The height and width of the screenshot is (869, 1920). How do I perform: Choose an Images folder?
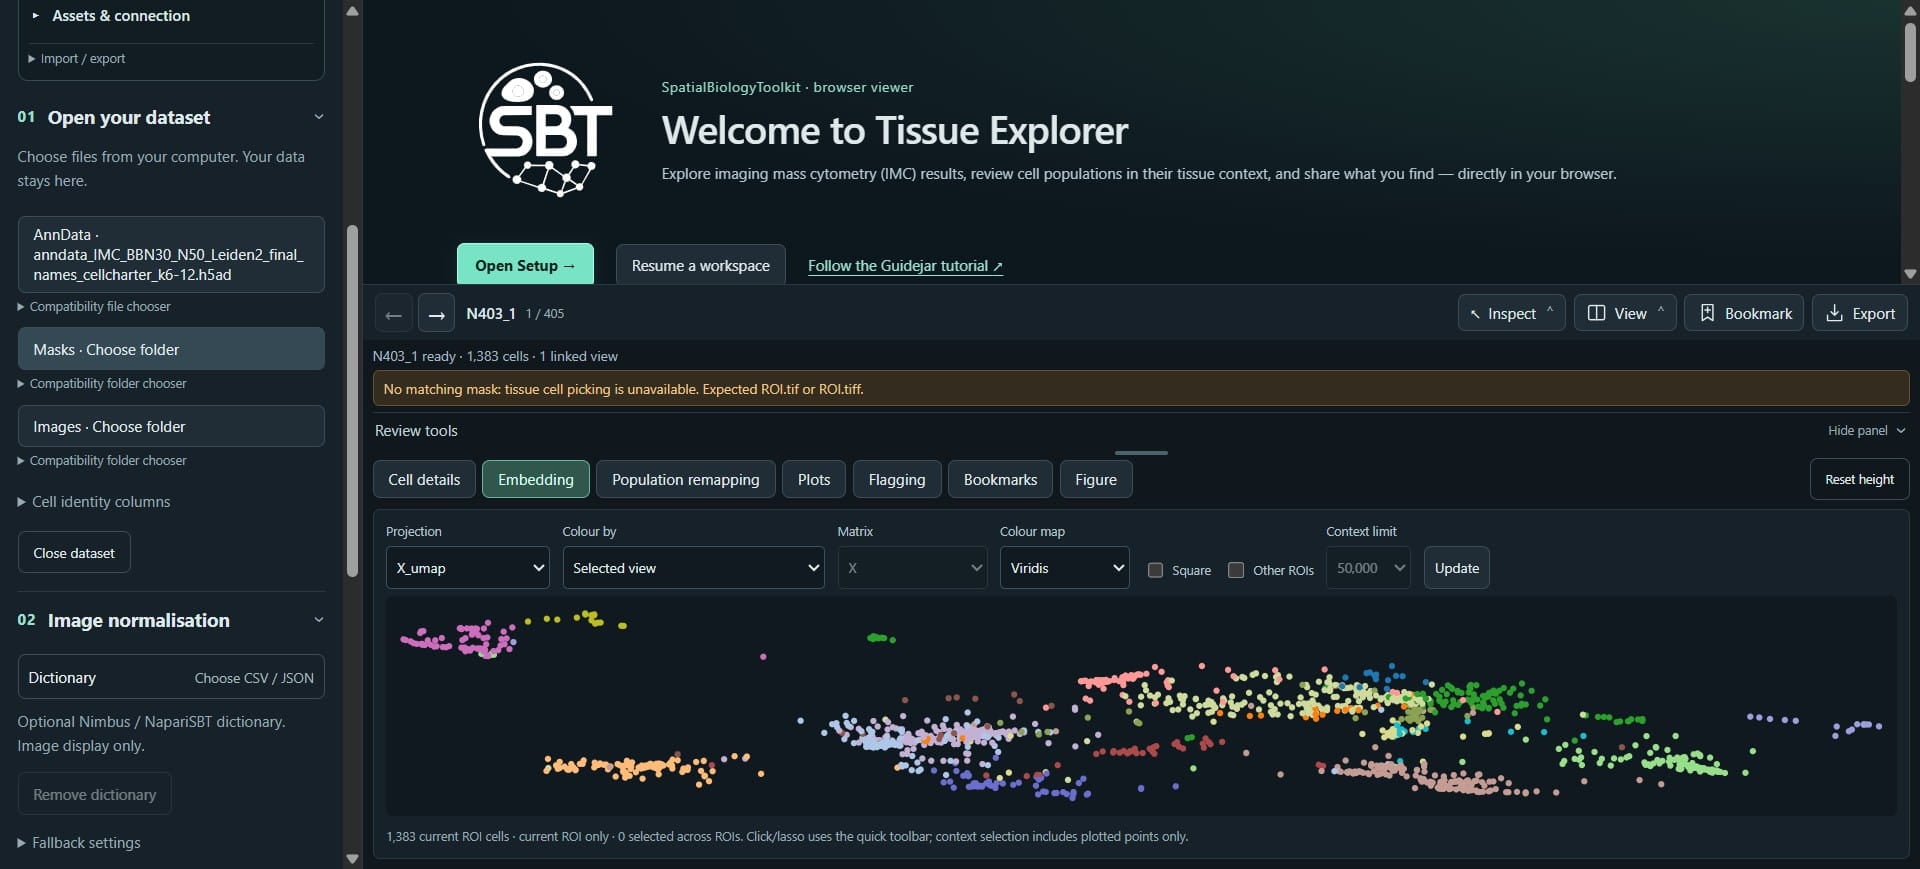[171, 426]
